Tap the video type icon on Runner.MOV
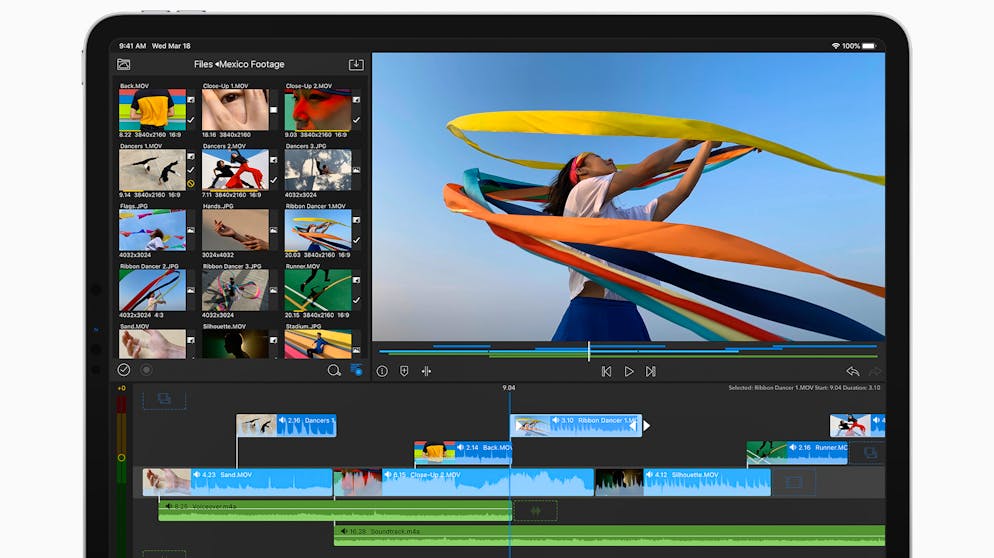The height and width of the screenshot is (558, 994). 356,280
